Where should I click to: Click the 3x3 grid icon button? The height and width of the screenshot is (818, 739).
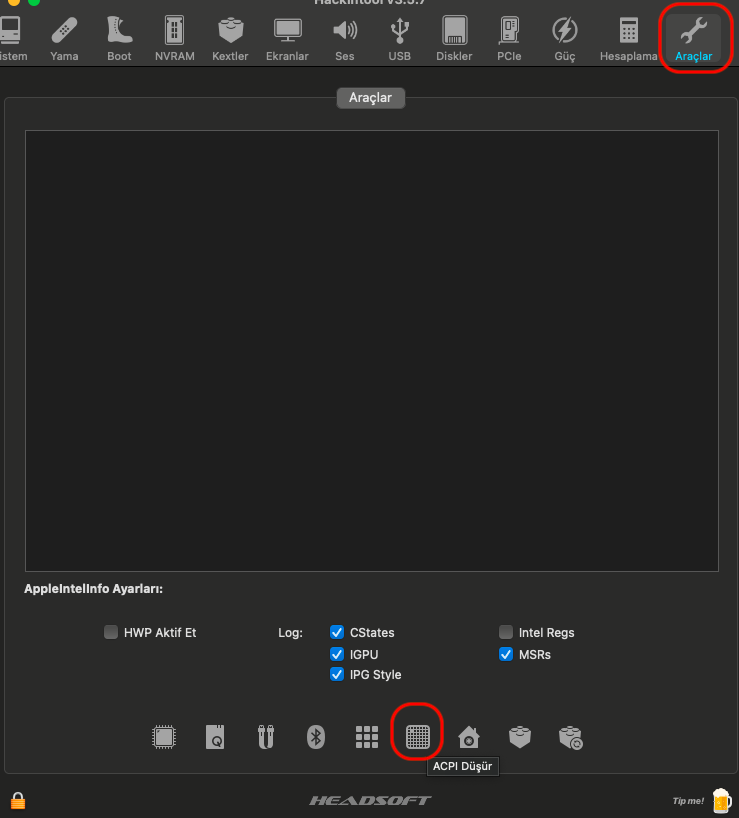tap(367, 737)
